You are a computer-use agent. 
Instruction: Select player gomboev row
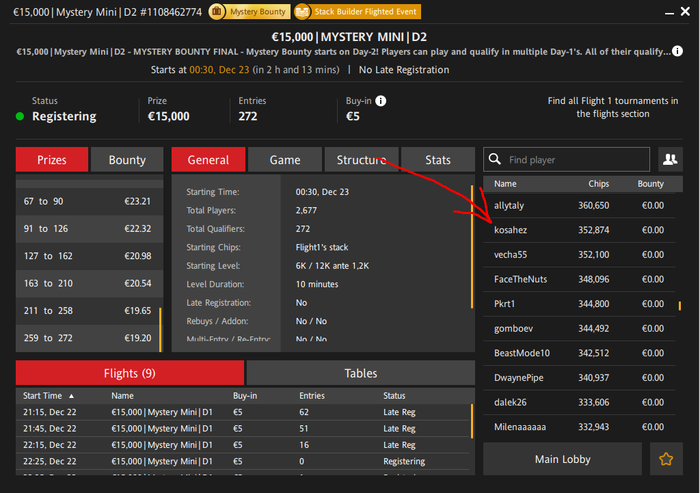pyautogui.click(x=579, y=328)
